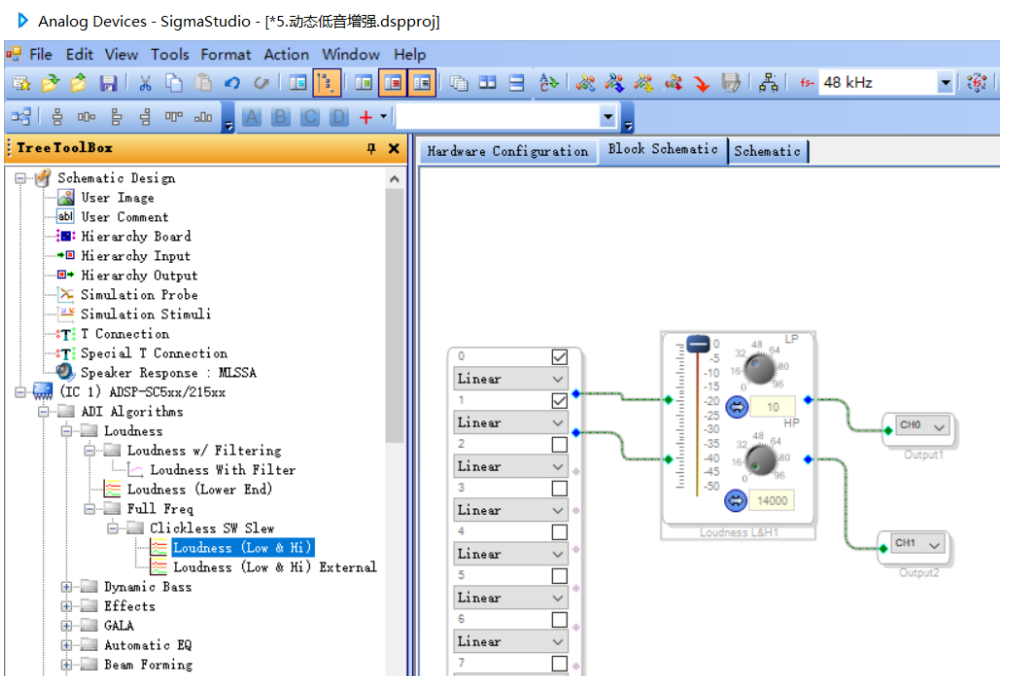Open the Tools menu
The height and width of the screenshot is (676, 1021).
click(170, 54)
